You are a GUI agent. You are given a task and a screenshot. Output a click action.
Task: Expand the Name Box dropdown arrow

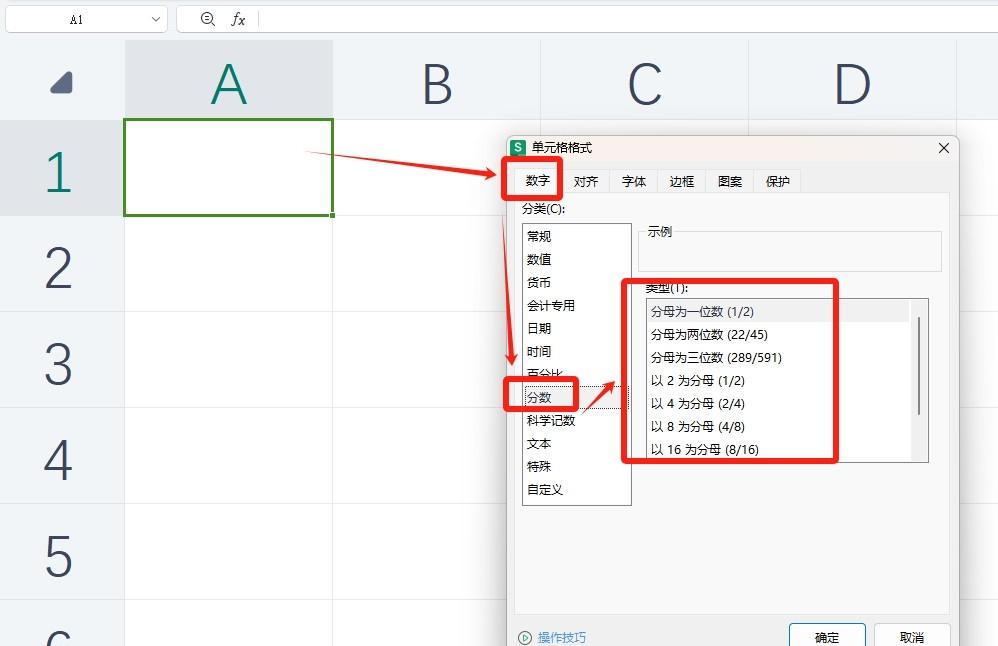pyautogui.click(x=156, y=20)
